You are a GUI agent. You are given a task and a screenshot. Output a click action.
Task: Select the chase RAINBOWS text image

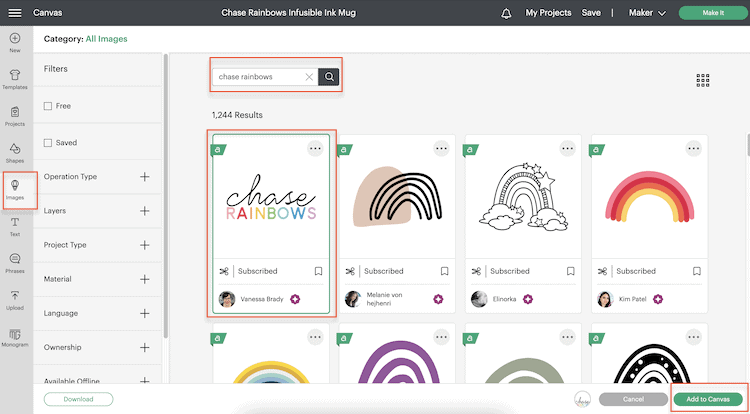click(271, 197)
